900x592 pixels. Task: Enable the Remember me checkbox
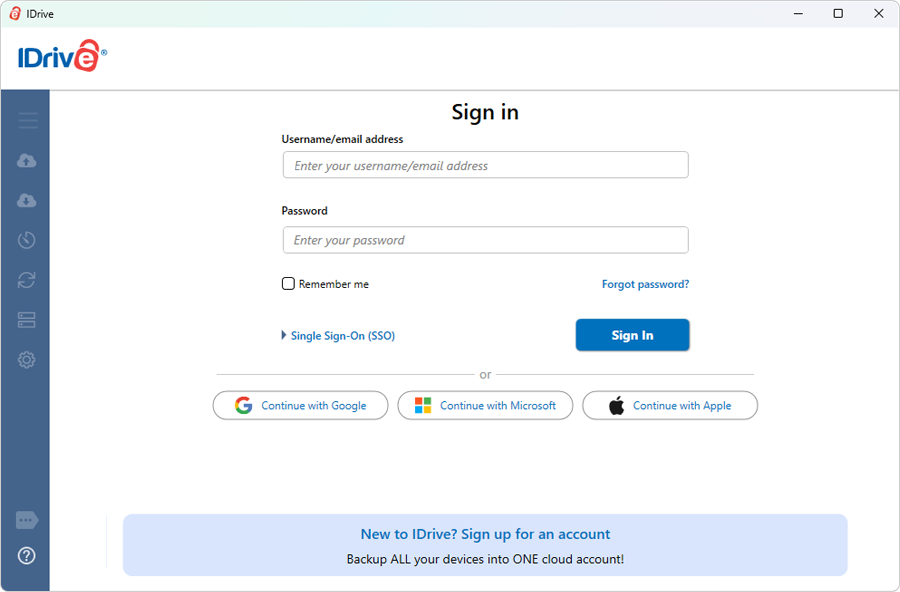(288, 284)
